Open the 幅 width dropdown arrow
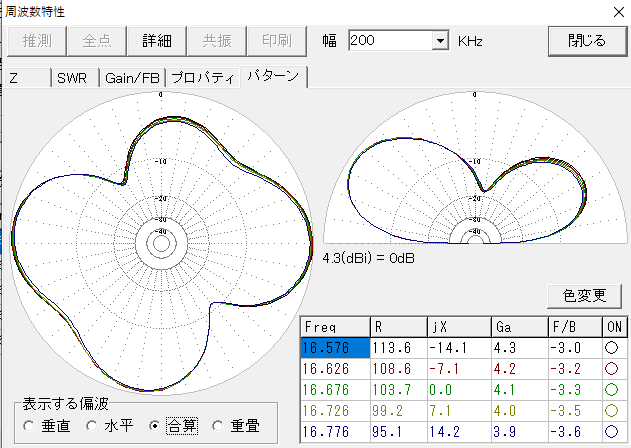631x448 pixels. pyautogui.click(x=441, y=41)
